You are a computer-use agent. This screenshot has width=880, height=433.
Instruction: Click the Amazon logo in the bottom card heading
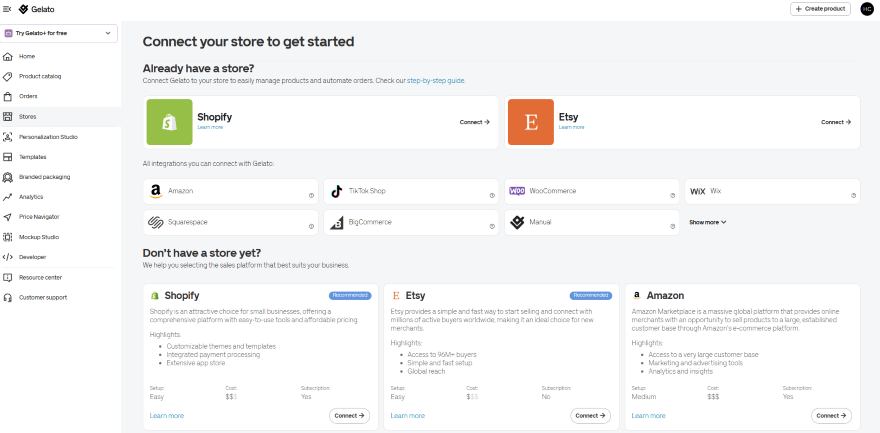[637, 296]
